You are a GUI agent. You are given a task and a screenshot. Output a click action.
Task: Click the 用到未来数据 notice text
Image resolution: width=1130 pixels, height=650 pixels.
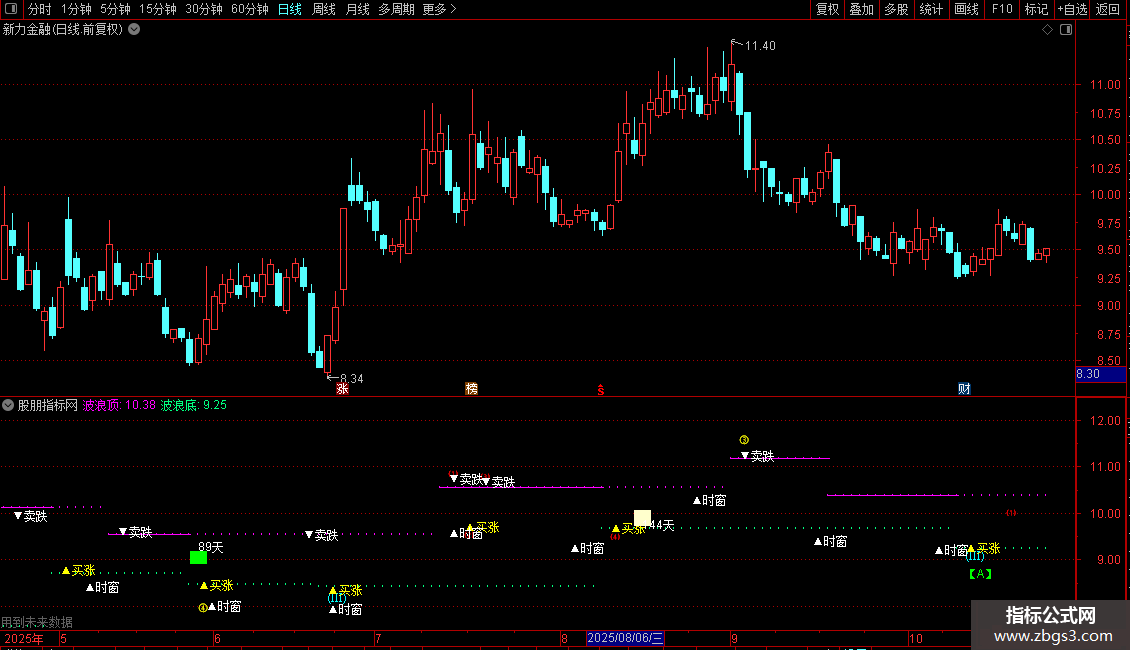37,622
